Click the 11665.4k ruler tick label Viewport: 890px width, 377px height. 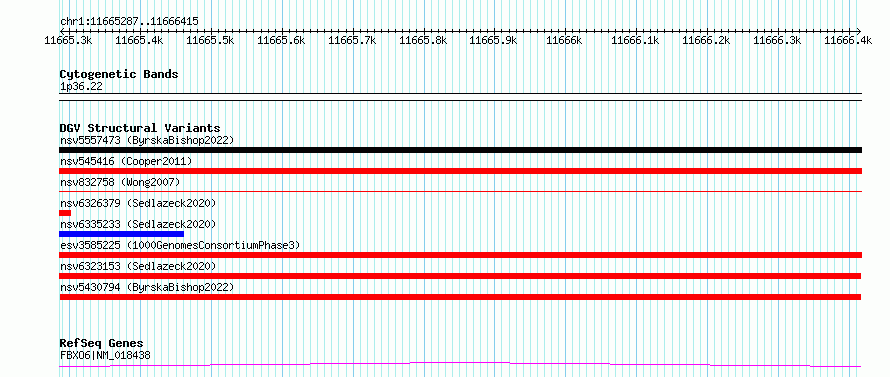coord(139,40)
